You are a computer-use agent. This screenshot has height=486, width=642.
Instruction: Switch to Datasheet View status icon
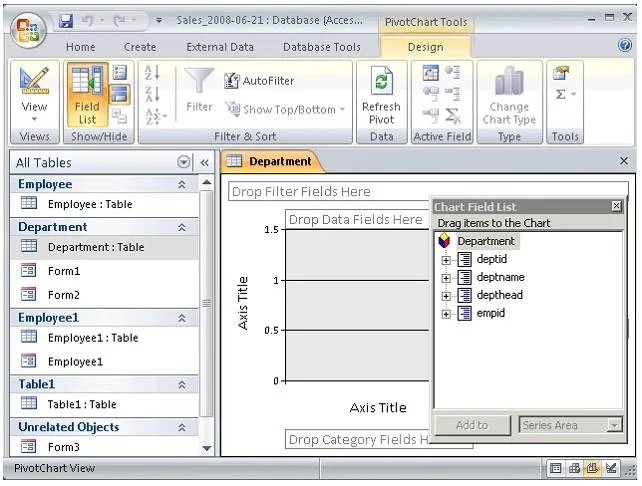point(556,468)
